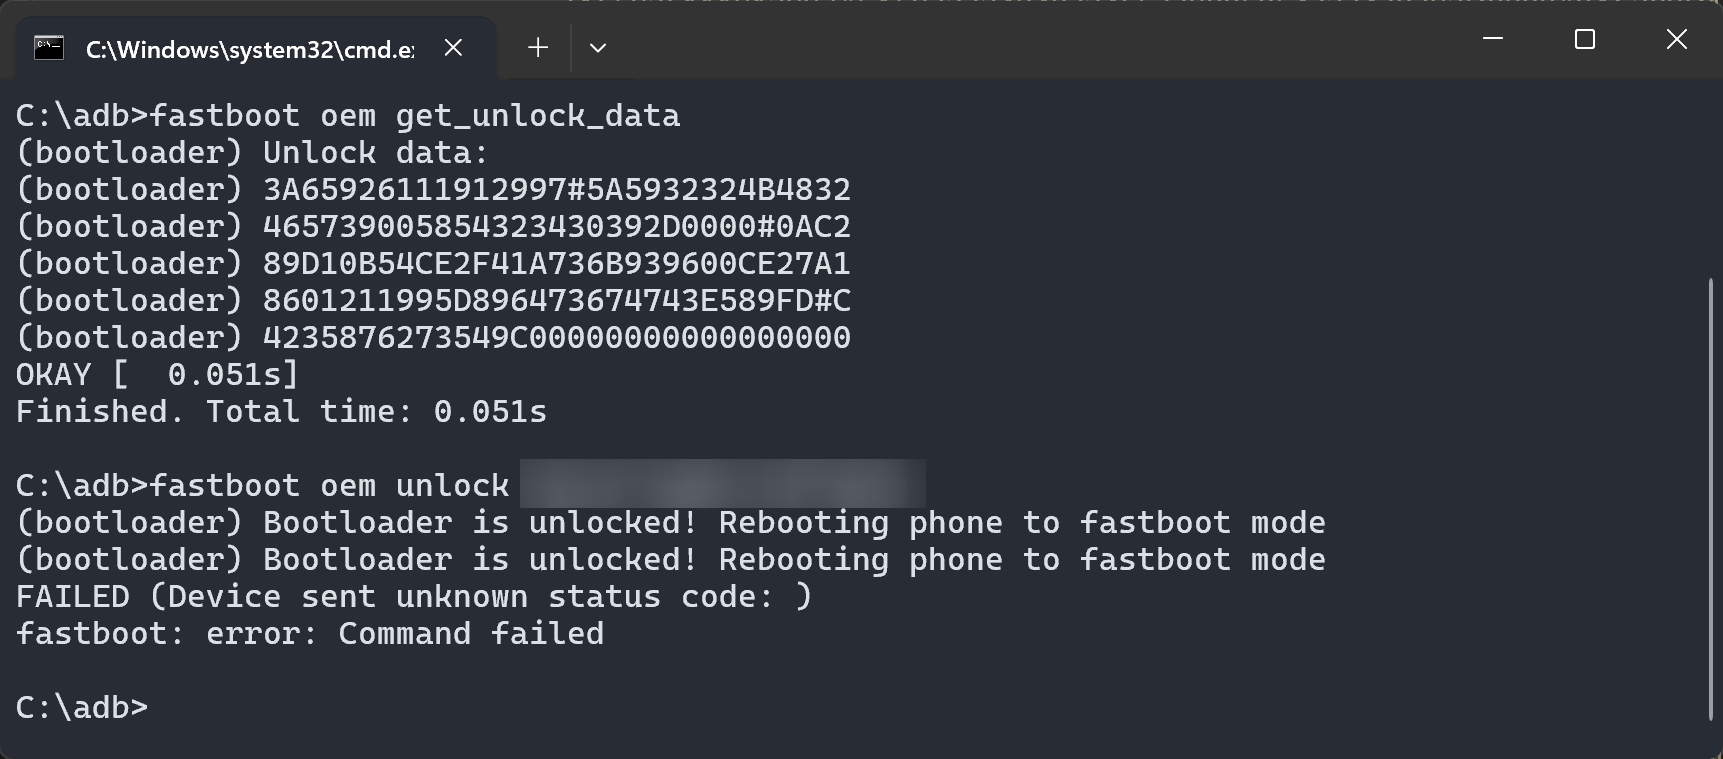Close the cmd.exe tab
The width and height of the screenshot is (1723, 759).
point(453,48)
